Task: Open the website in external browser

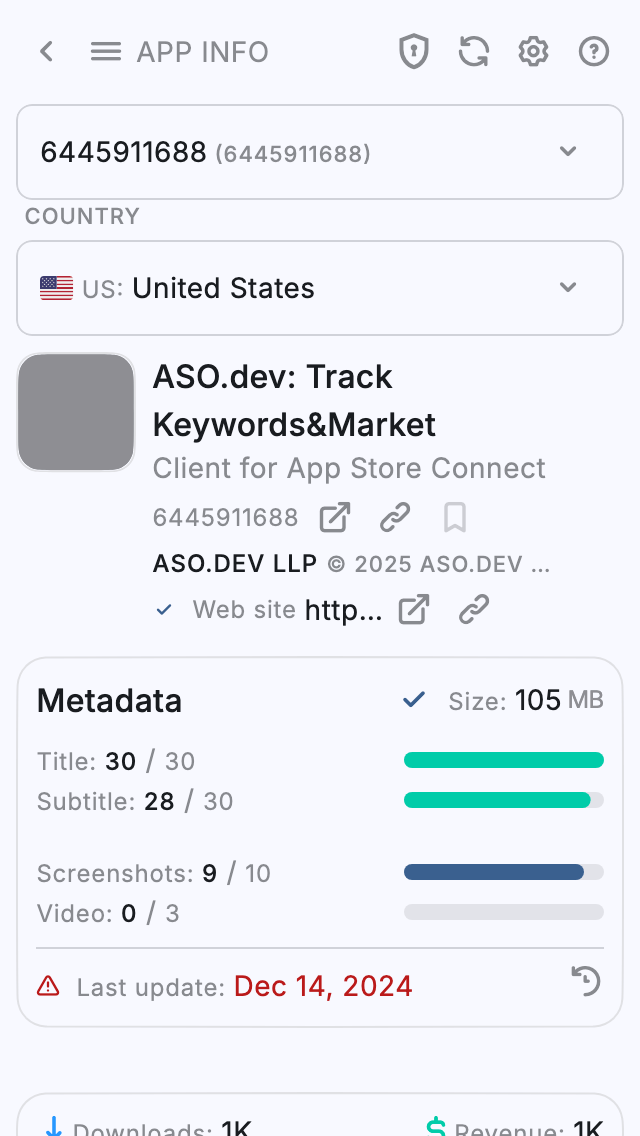Action: (413, 608)
